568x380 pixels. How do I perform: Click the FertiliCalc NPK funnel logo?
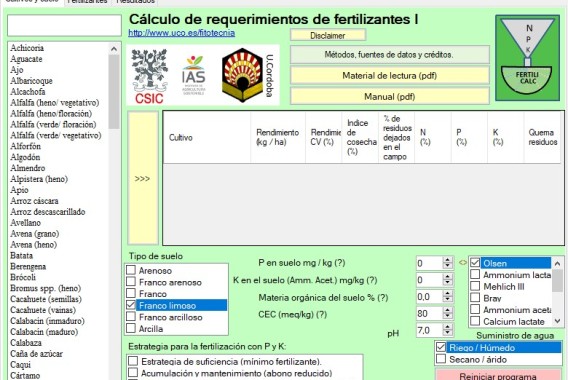[527, 58]
